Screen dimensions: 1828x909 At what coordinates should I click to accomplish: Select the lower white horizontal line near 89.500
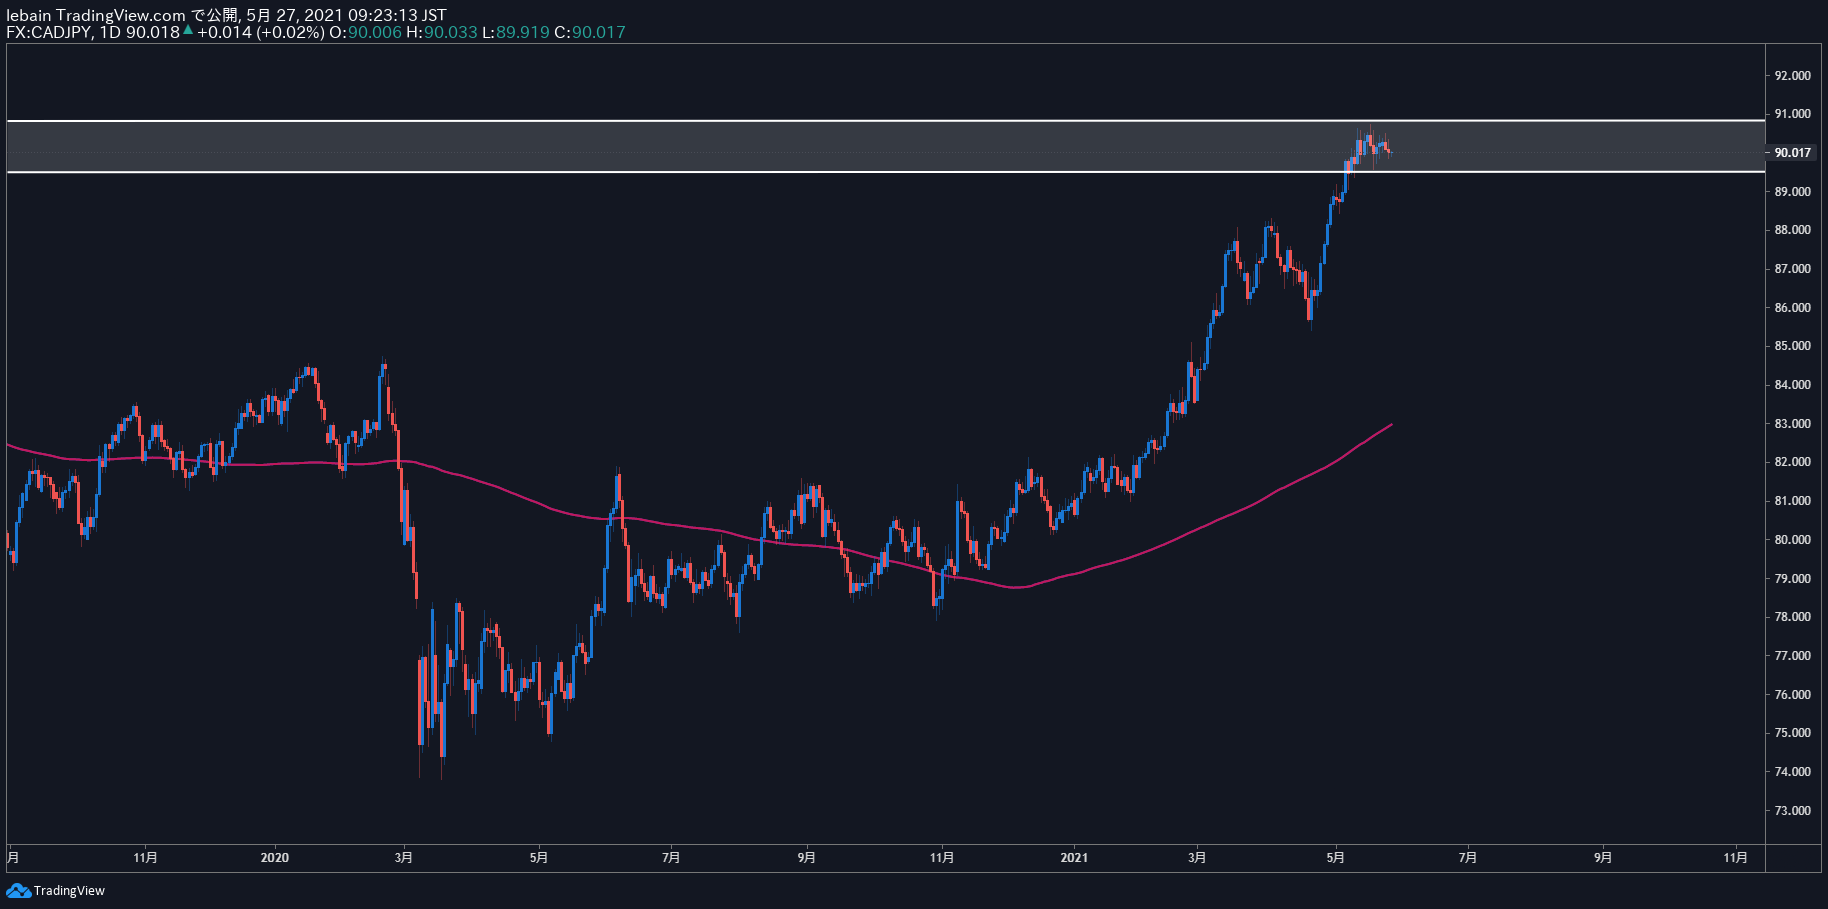click(x=886, y=172)
